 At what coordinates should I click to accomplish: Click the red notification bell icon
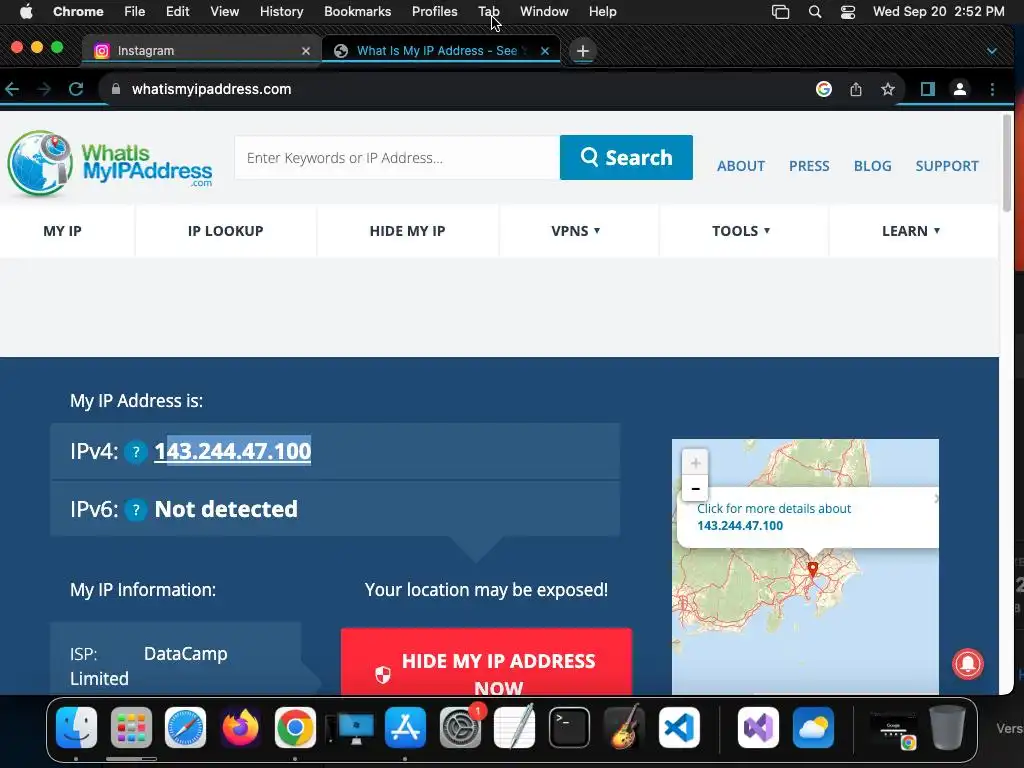pyautogui.click(x=968, y=664)
